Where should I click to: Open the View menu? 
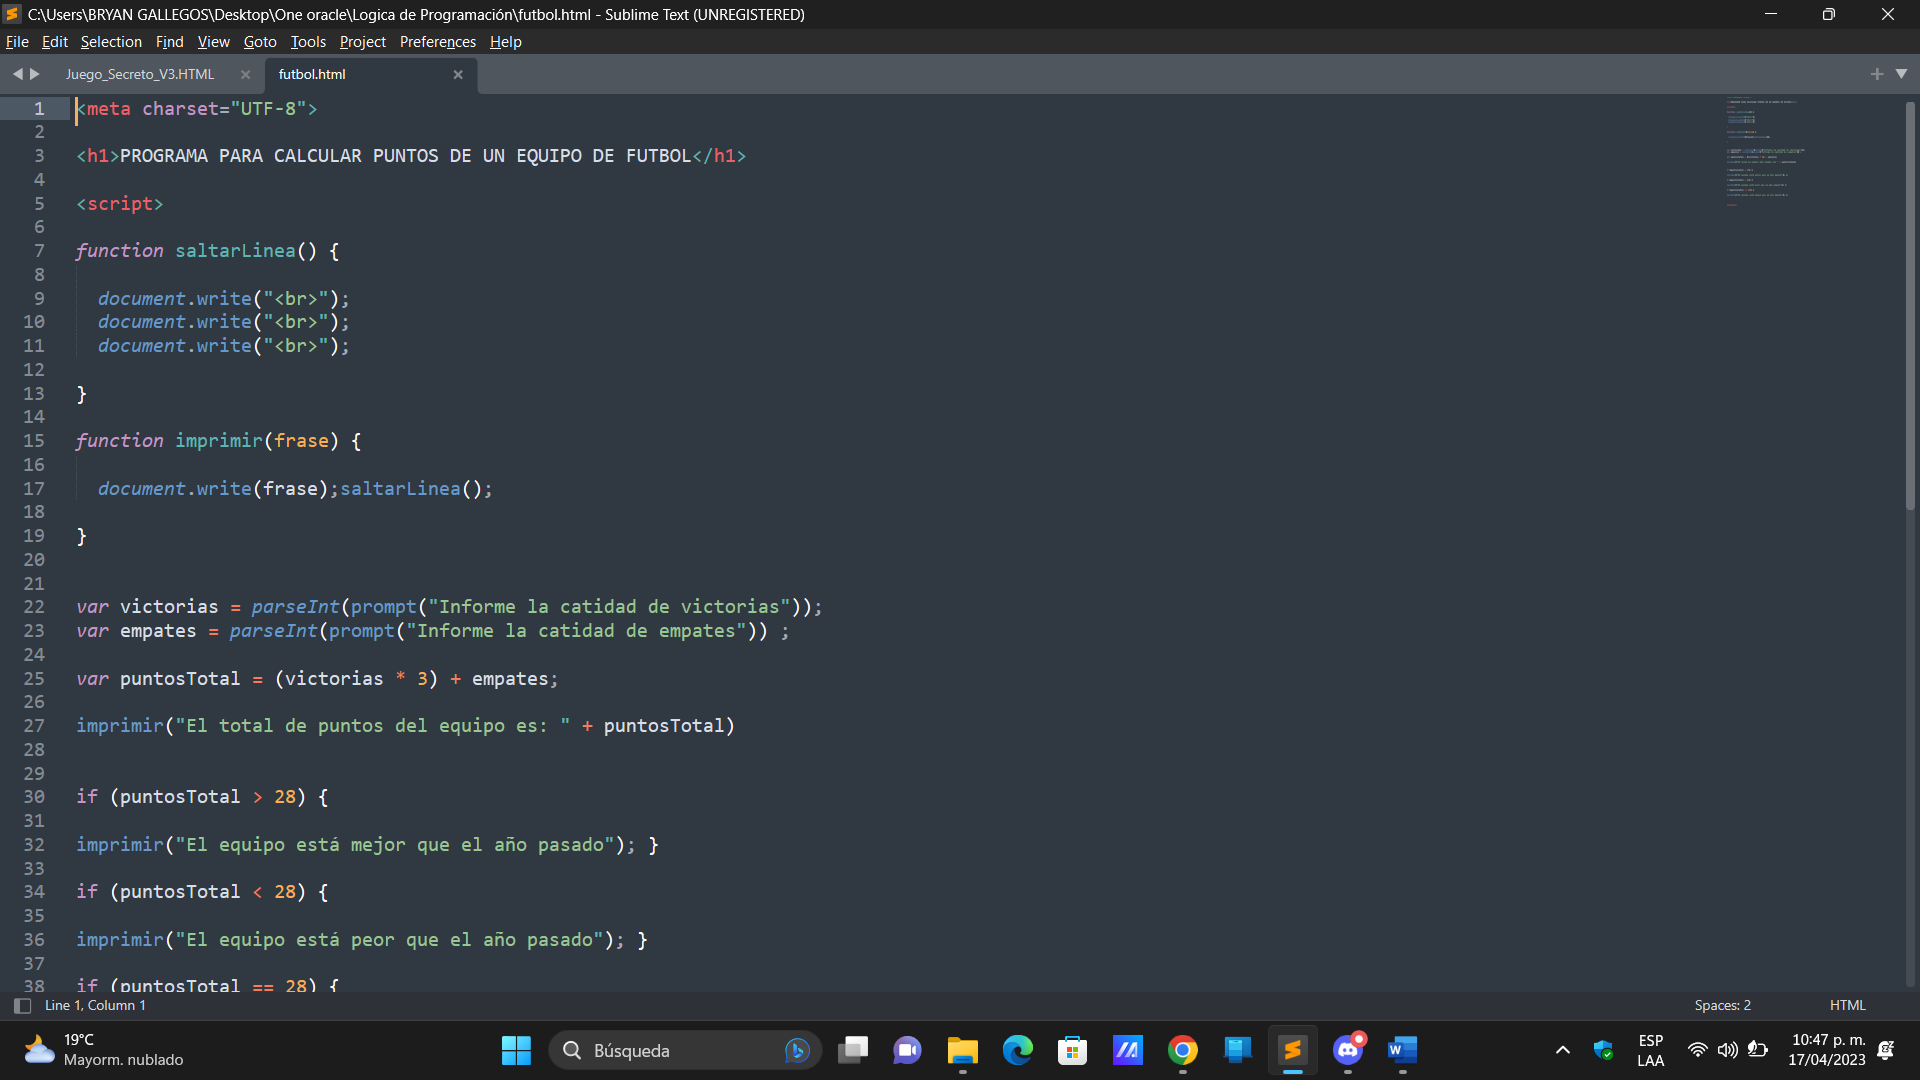point(214,42)
